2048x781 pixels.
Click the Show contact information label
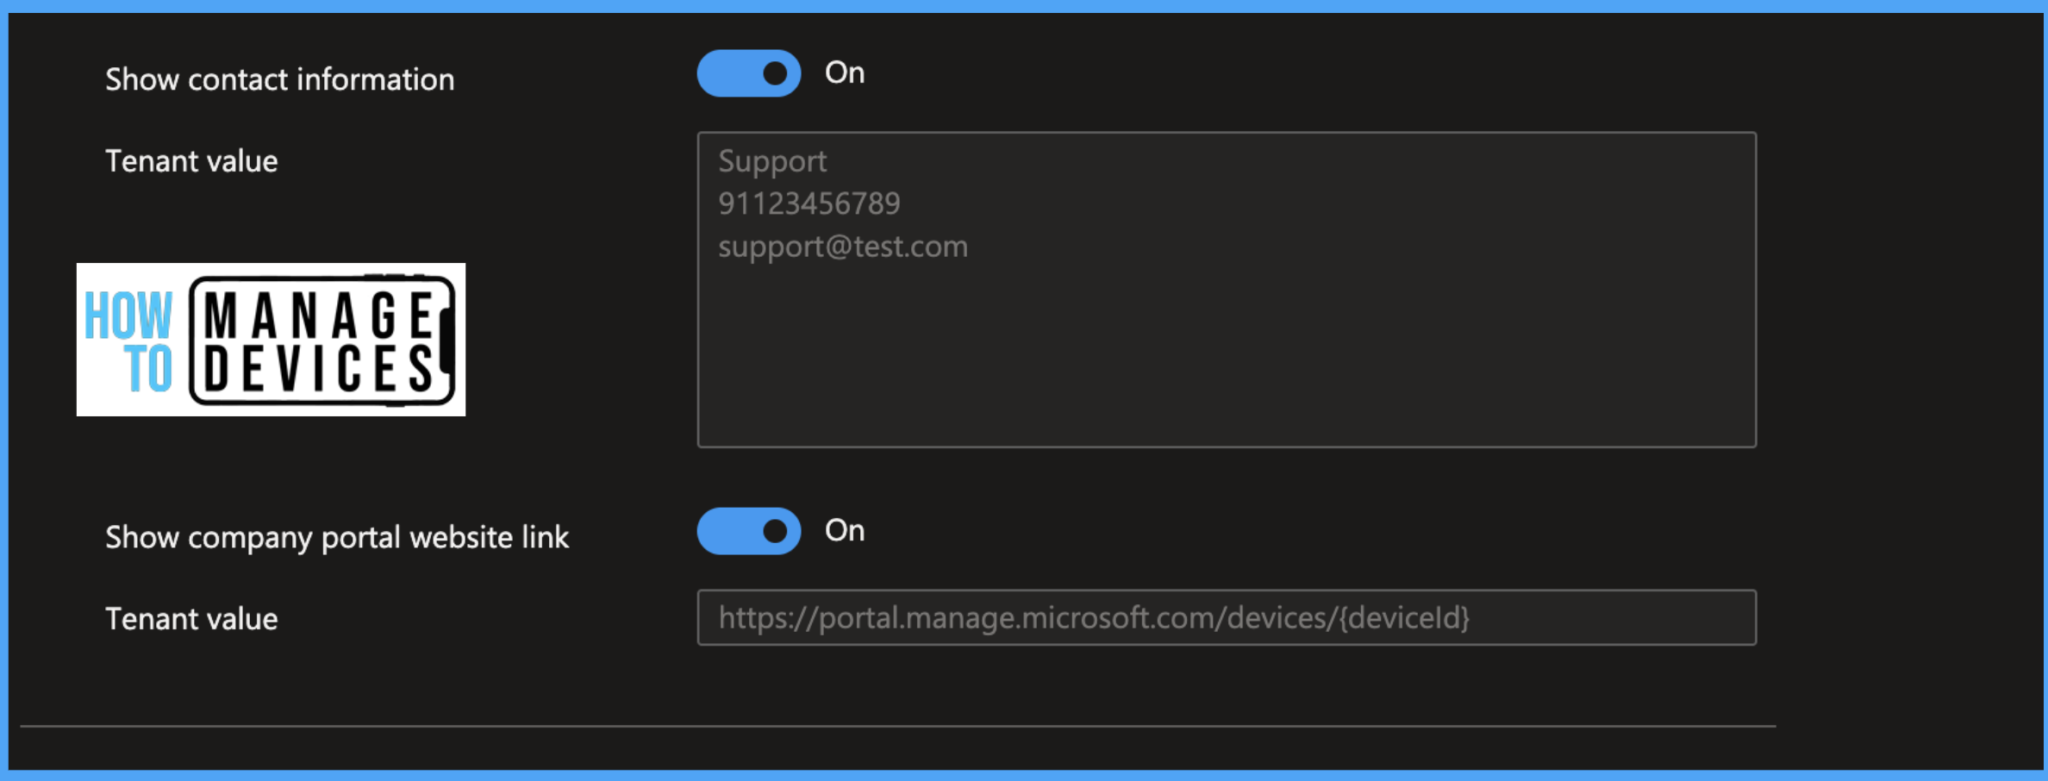(x=280, y=79)
